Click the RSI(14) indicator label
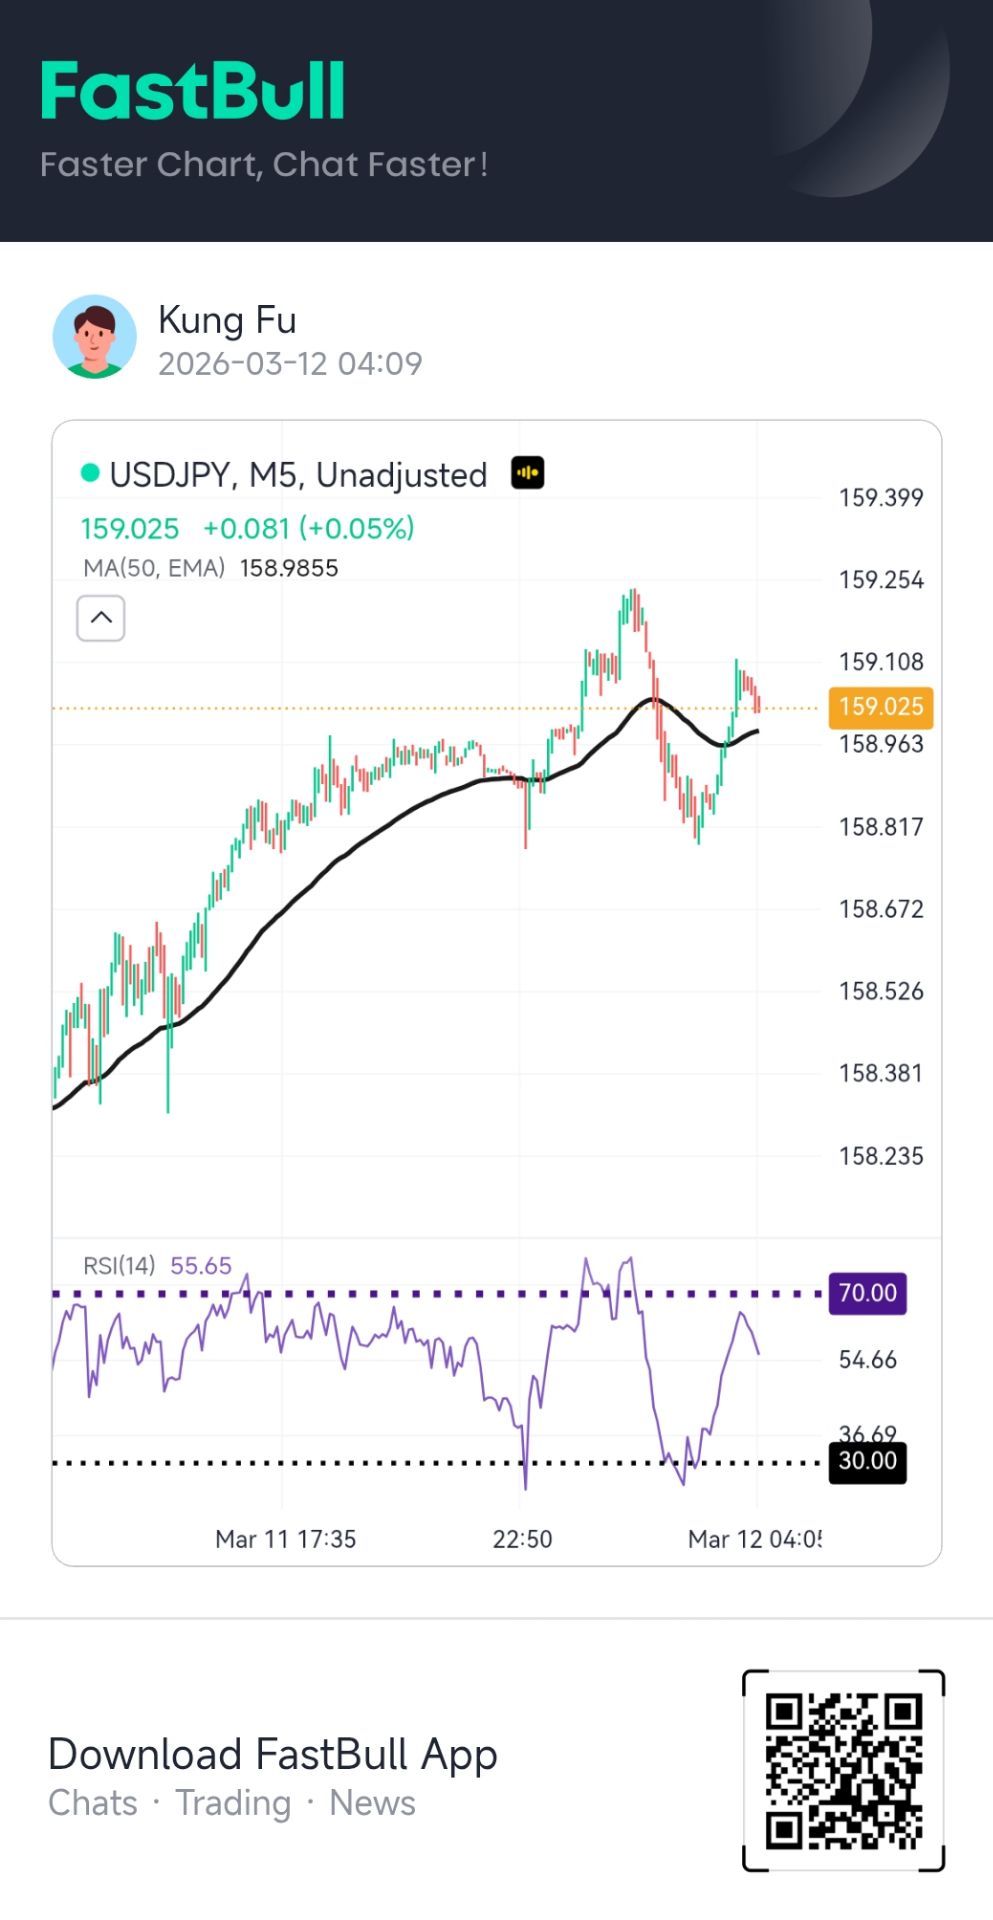Viewport: 993px width, 1920px height. click(x=119, y=1266)
